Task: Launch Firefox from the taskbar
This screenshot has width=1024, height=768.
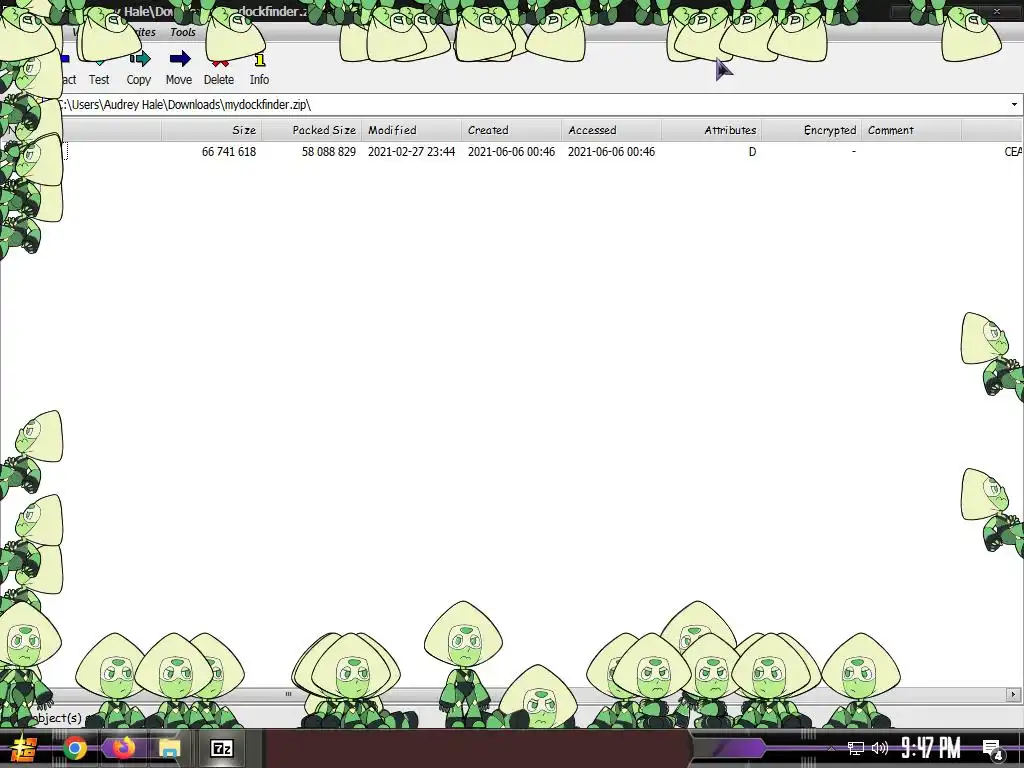Action: tap(122, 748)
